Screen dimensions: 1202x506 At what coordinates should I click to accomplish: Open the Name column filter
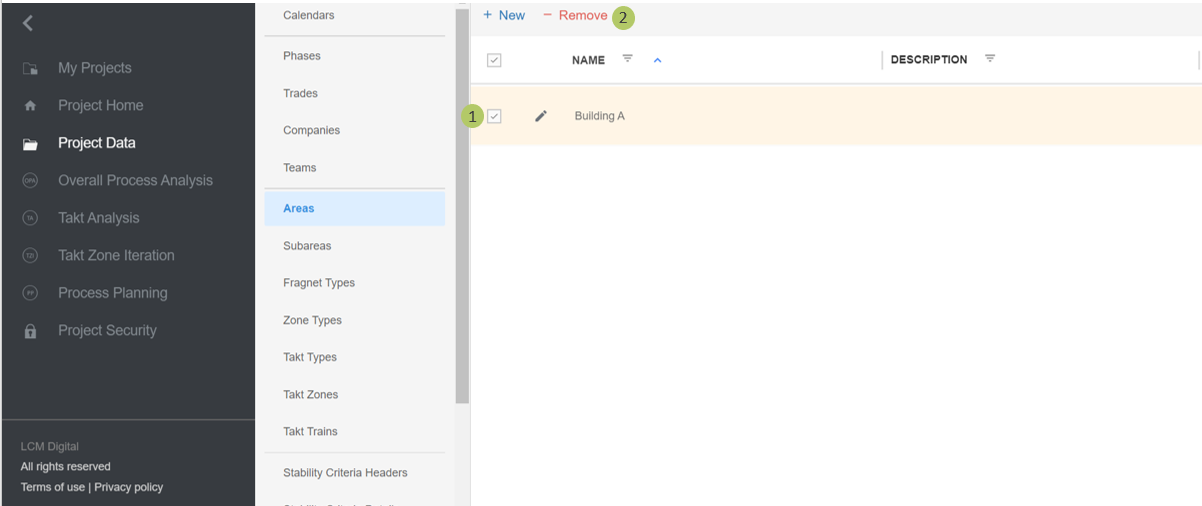point(627,59)
